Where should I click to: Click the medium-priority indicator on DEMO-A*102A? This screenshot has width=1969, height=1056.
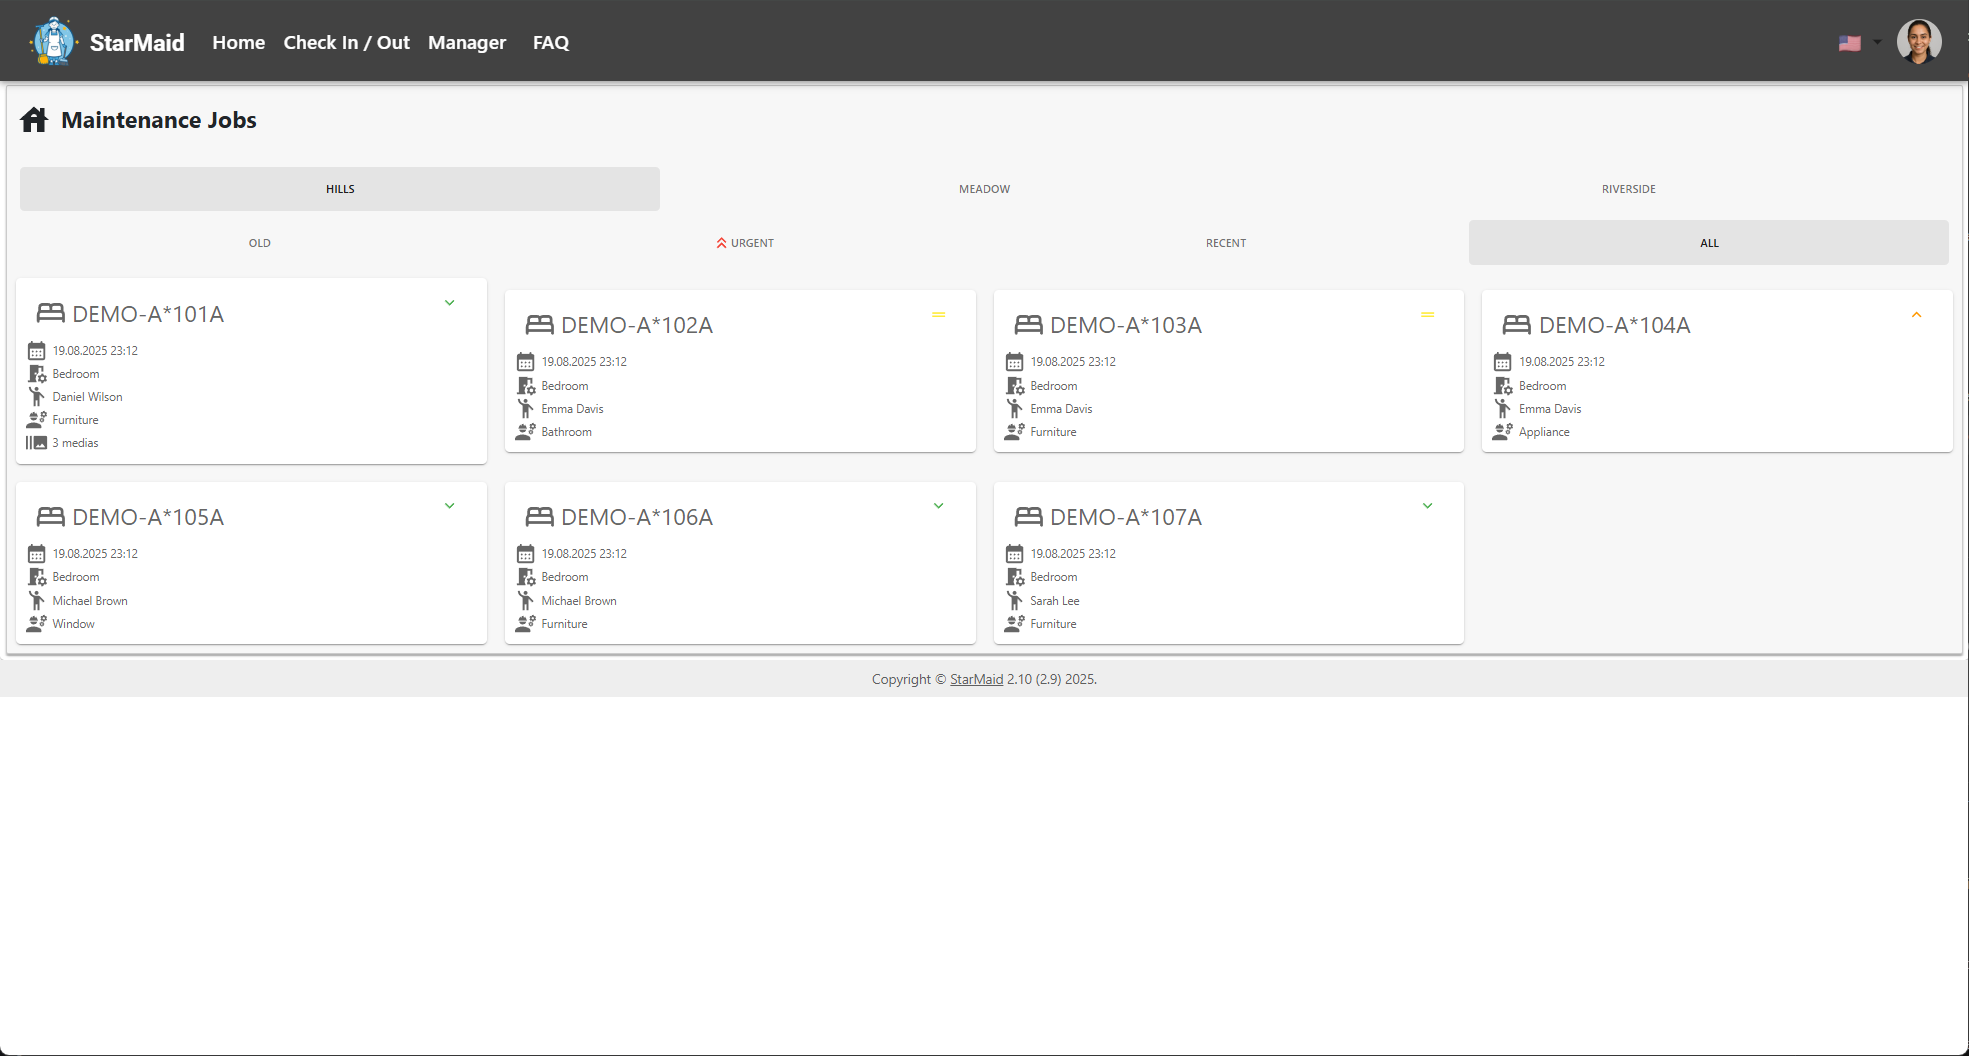point(939,315)
